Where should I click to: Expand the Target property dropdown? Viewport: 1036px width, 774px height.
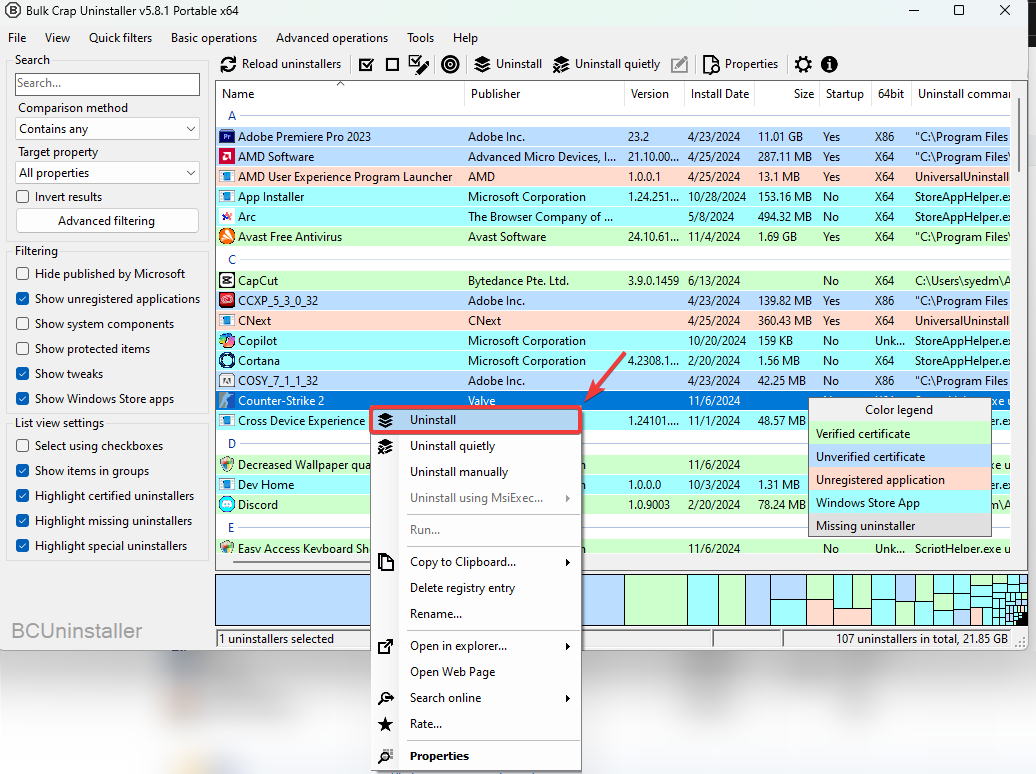point(108,173)
